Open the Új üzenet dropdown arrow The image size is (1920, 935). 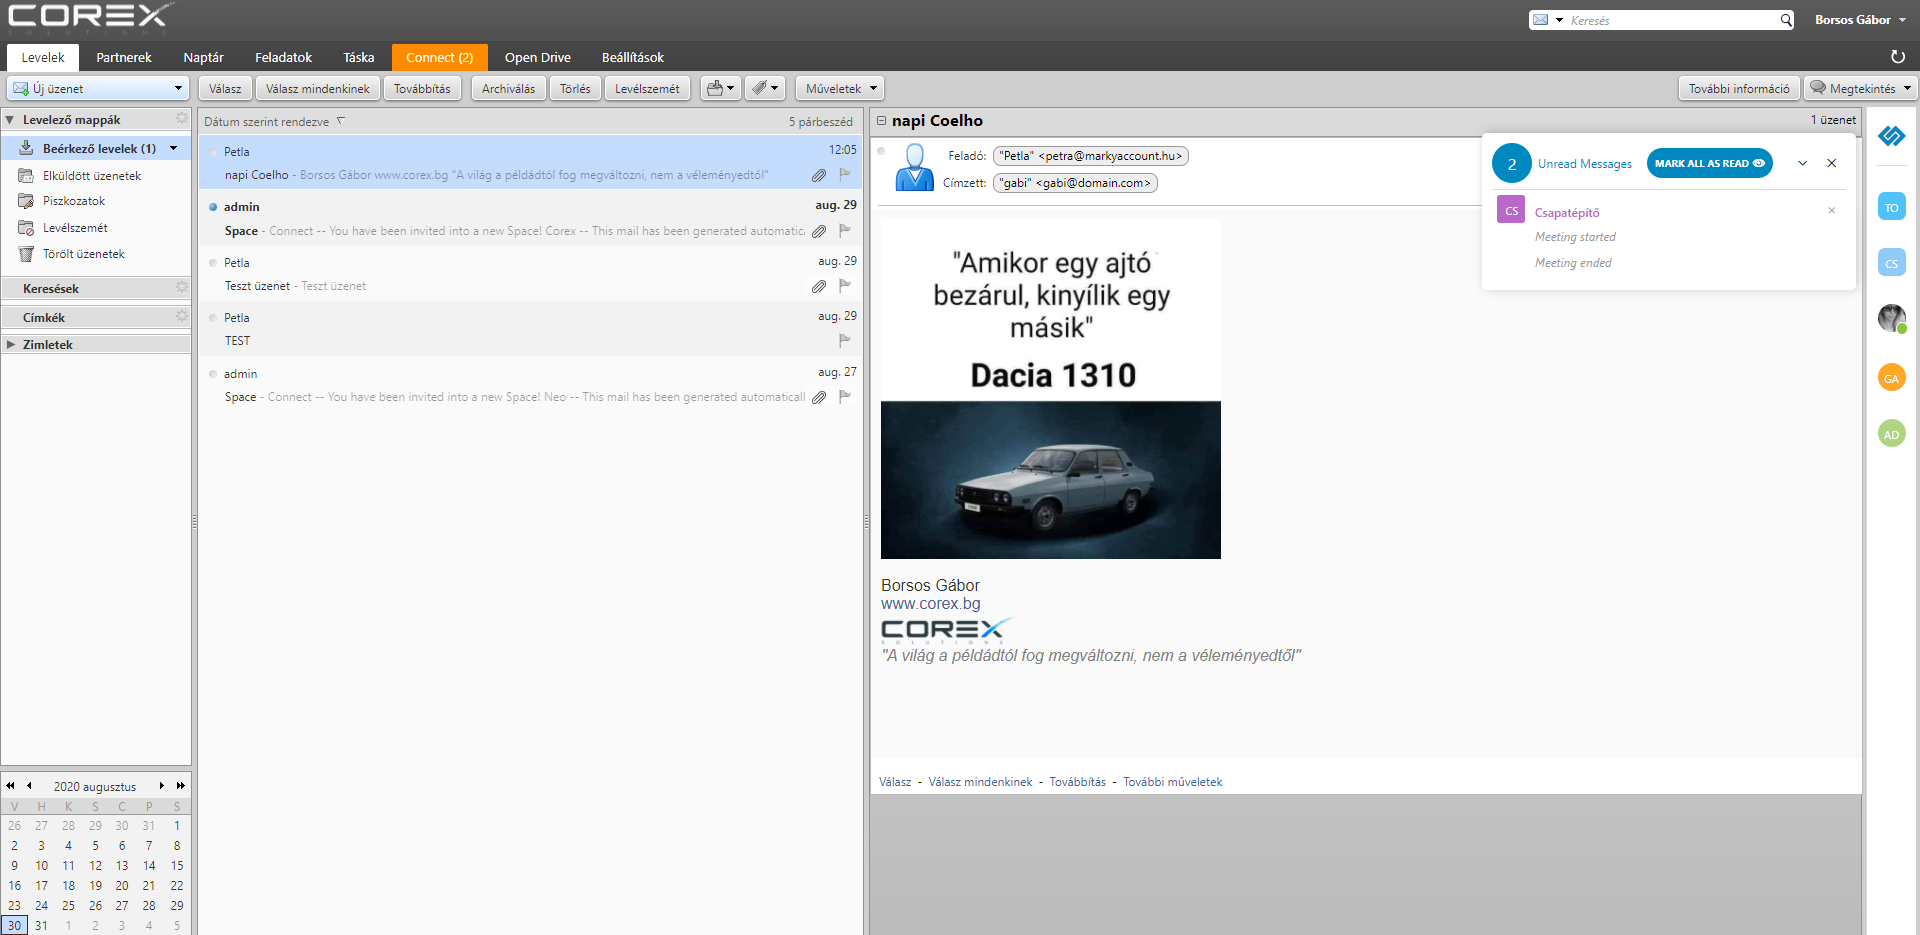click(178, 88)
